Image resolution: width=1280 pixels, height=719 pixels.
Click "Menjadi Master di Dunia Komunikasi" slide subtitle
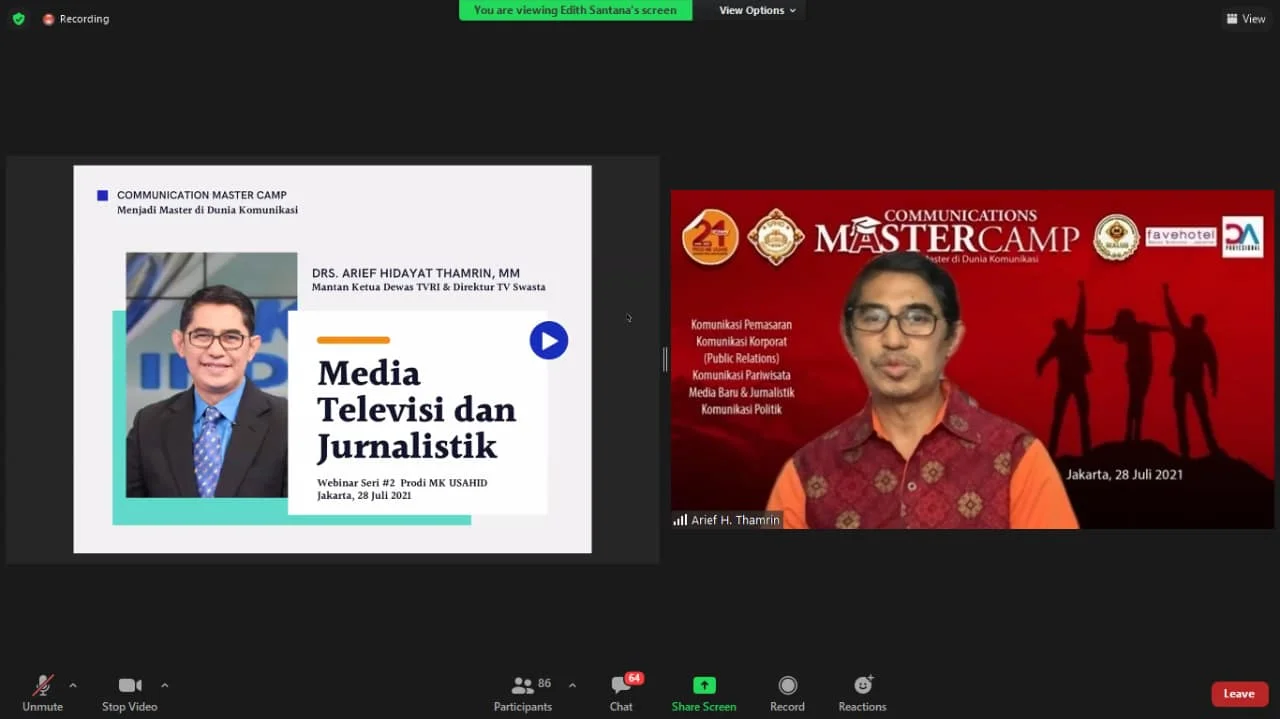coord(207,210)
